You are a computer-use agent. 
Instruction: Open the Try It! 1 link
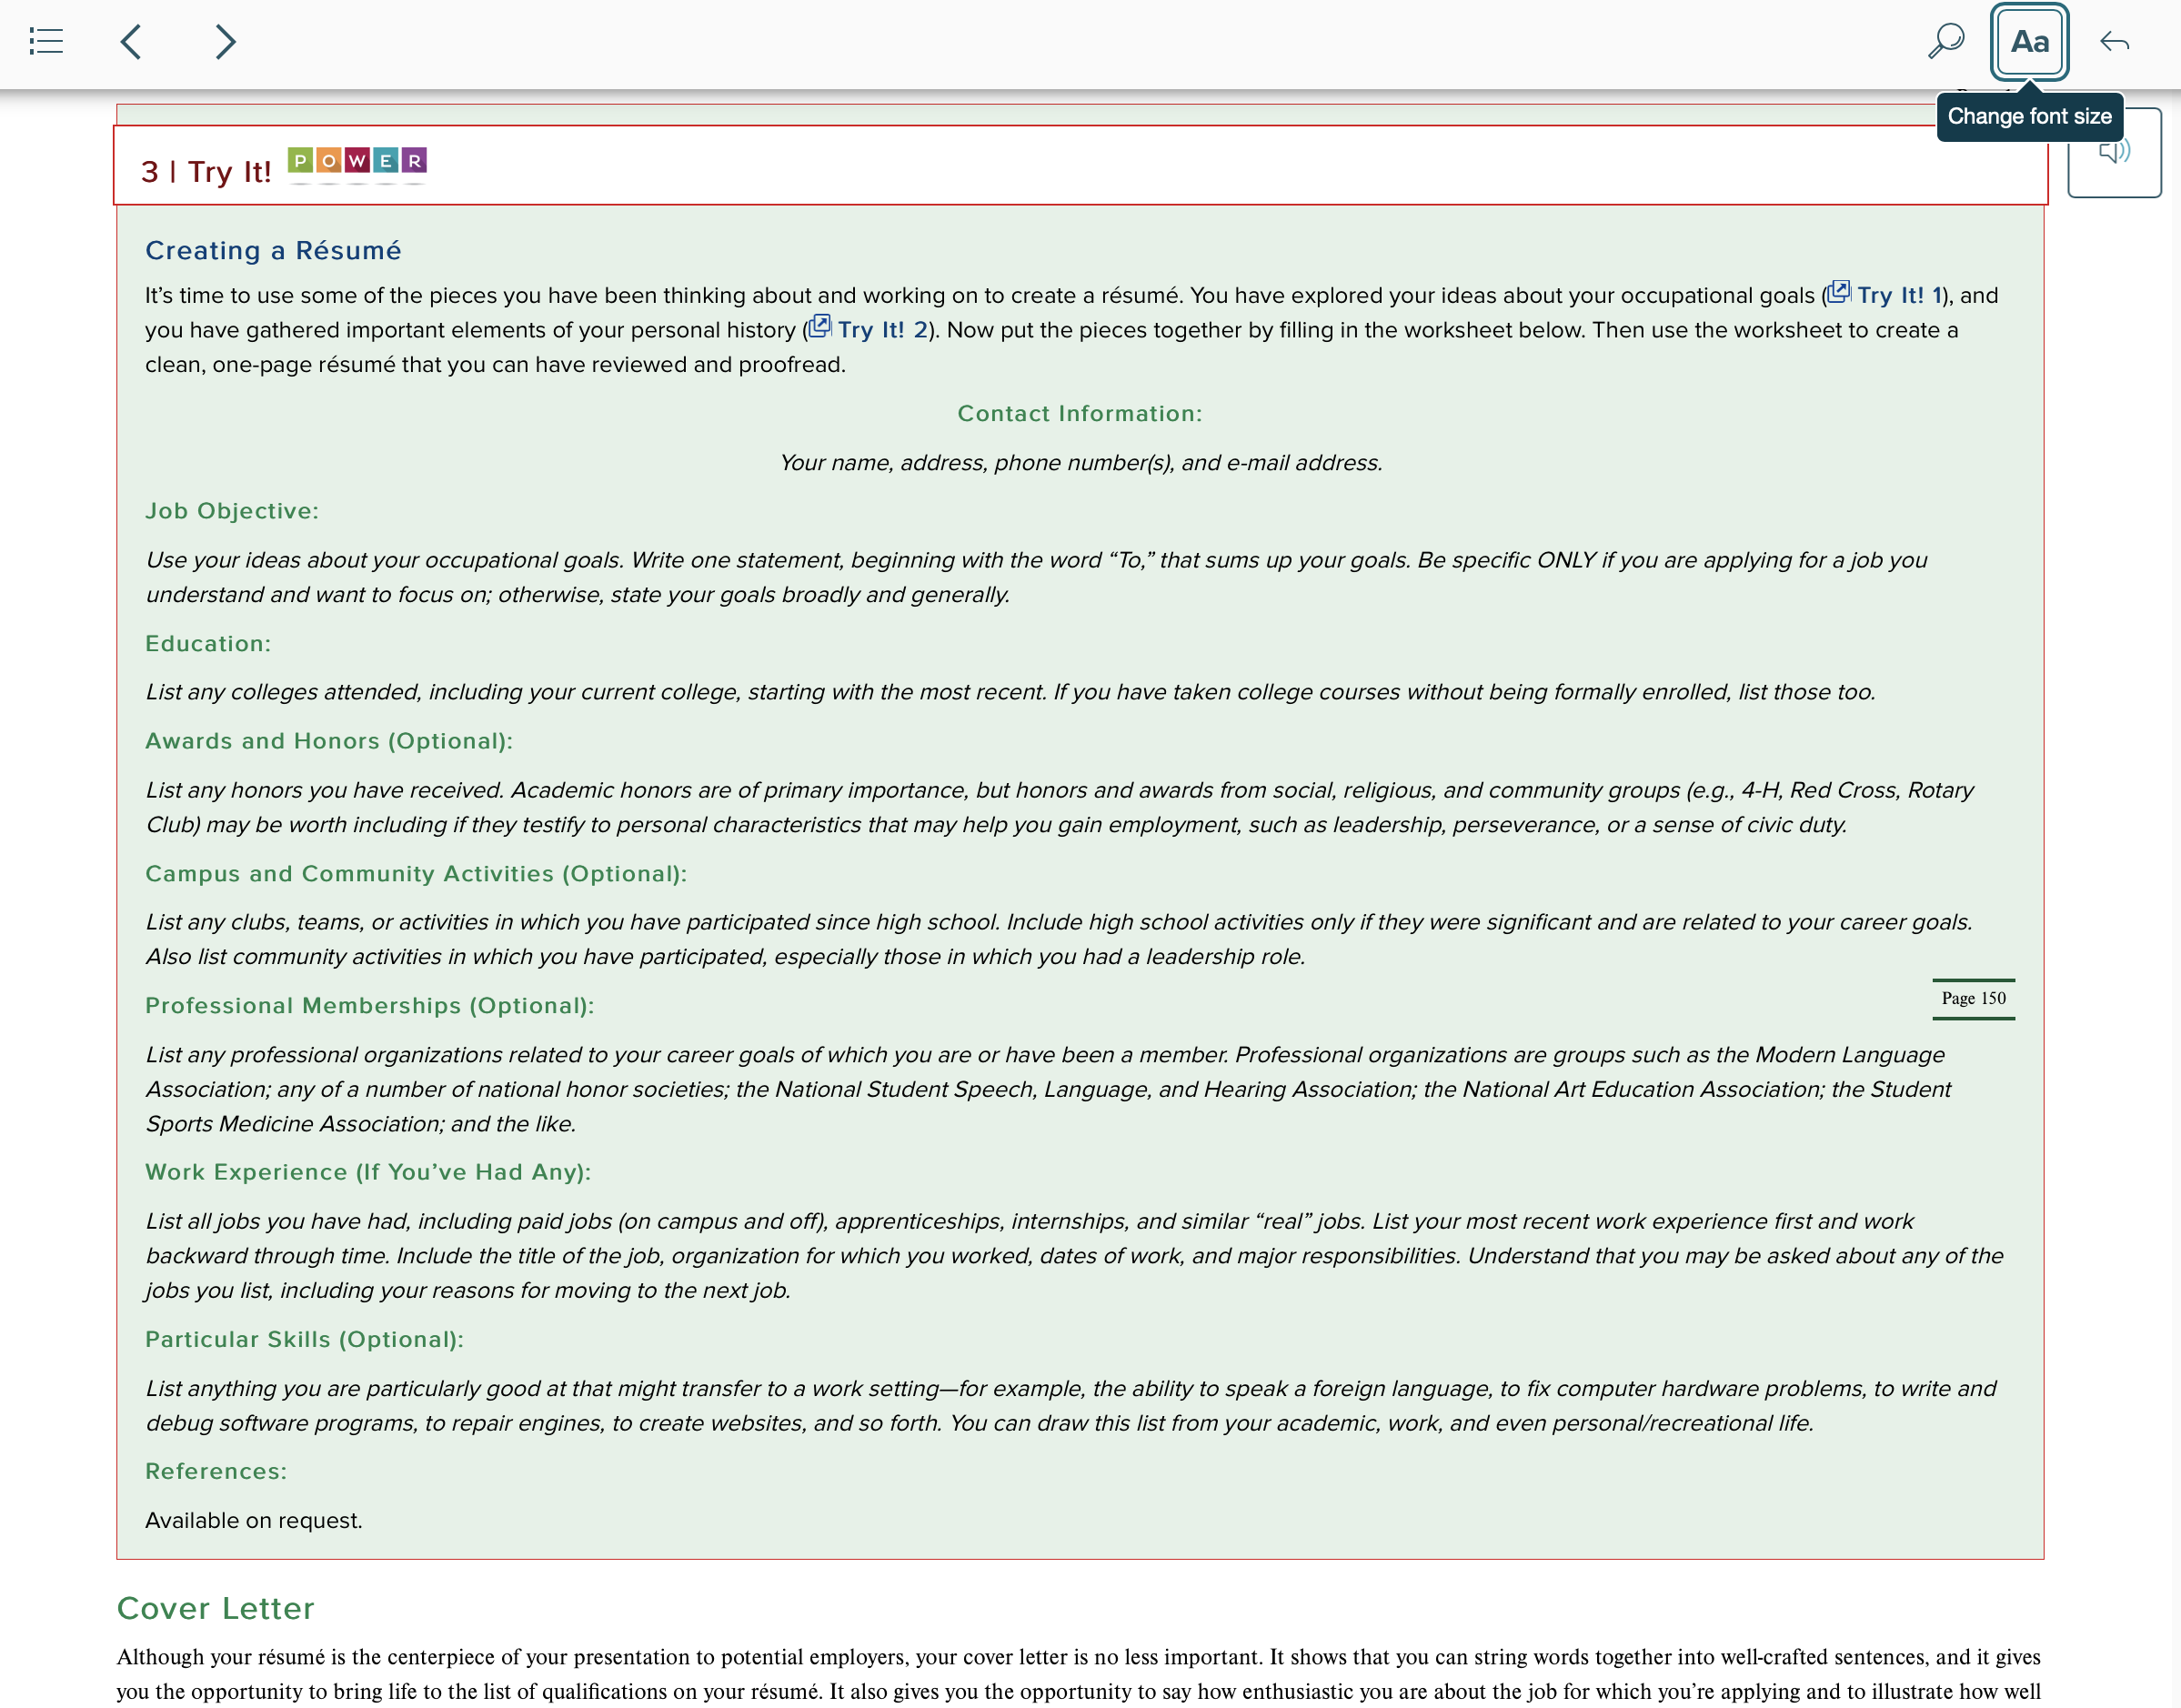coord(1885,295)
